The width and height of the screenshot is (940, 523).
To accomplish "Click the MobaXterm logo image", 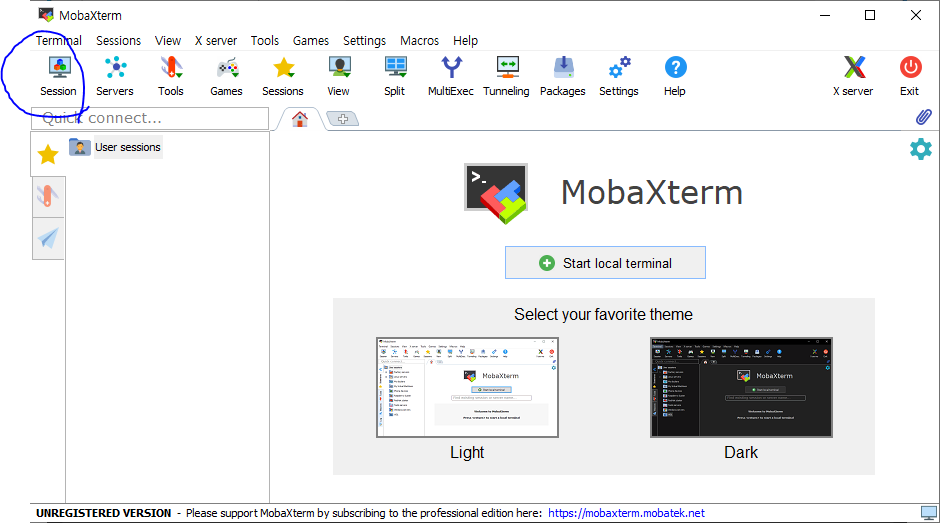I will coord(496,193).
